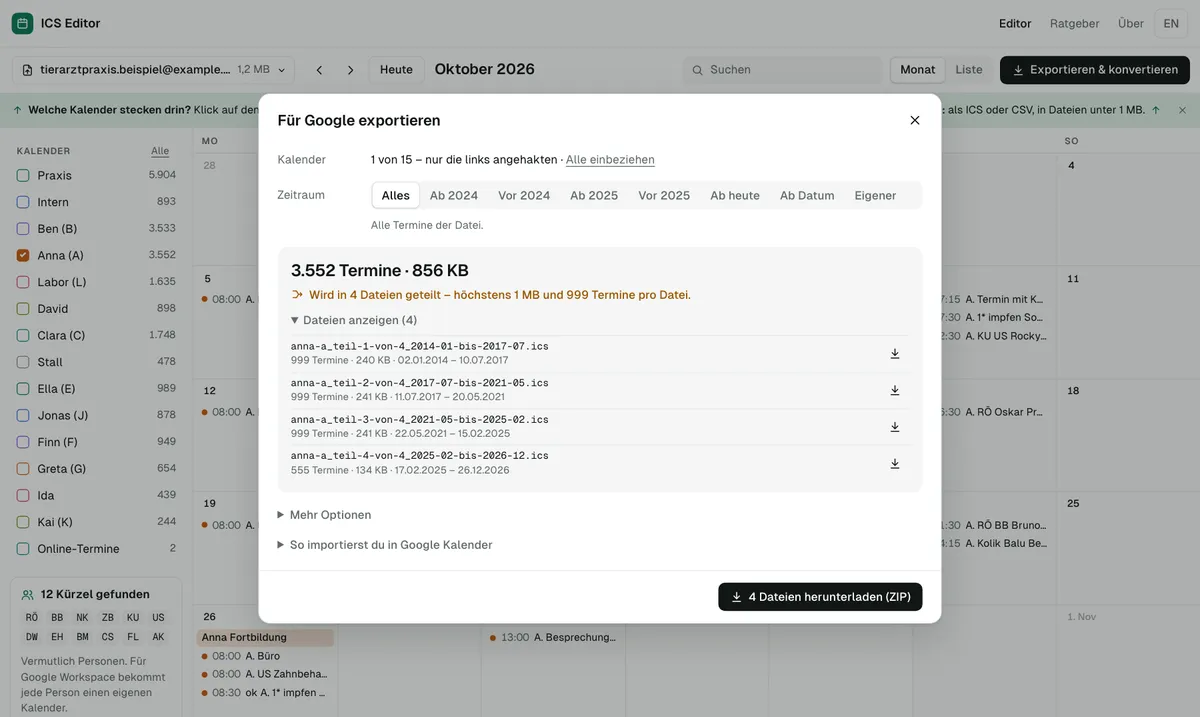
Task: Open the Editor nav item
Action: 1015,23
